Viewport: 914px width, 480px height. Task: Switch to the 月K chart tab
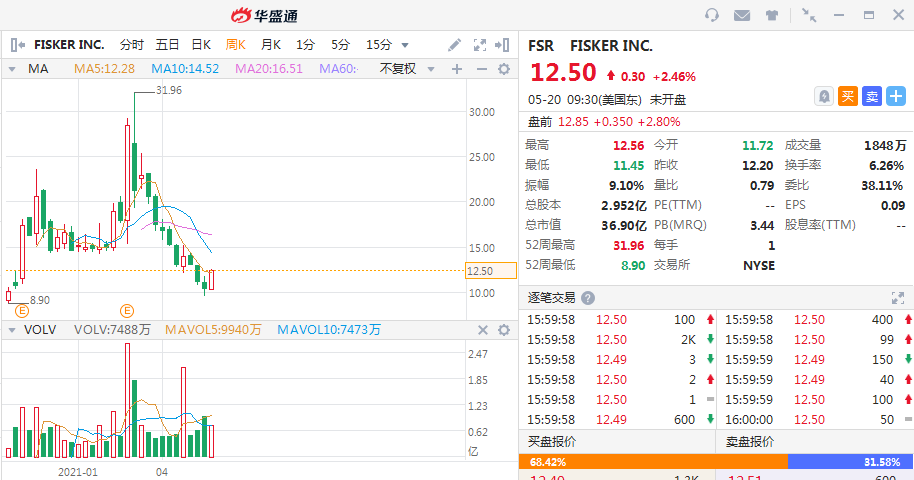point(271,45)
